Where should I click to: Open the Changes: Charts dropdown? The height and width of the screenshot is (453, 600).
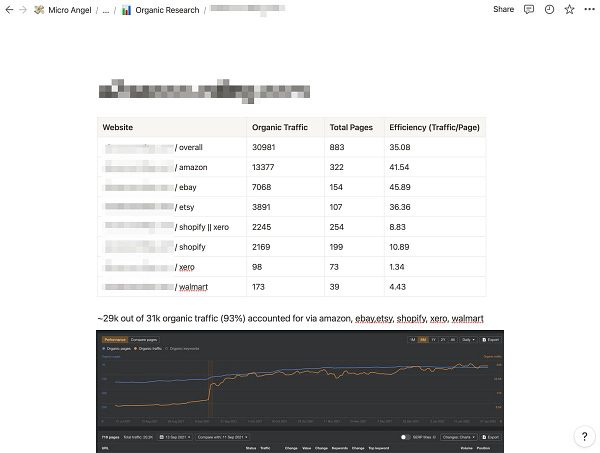click(x=459, y=437)
